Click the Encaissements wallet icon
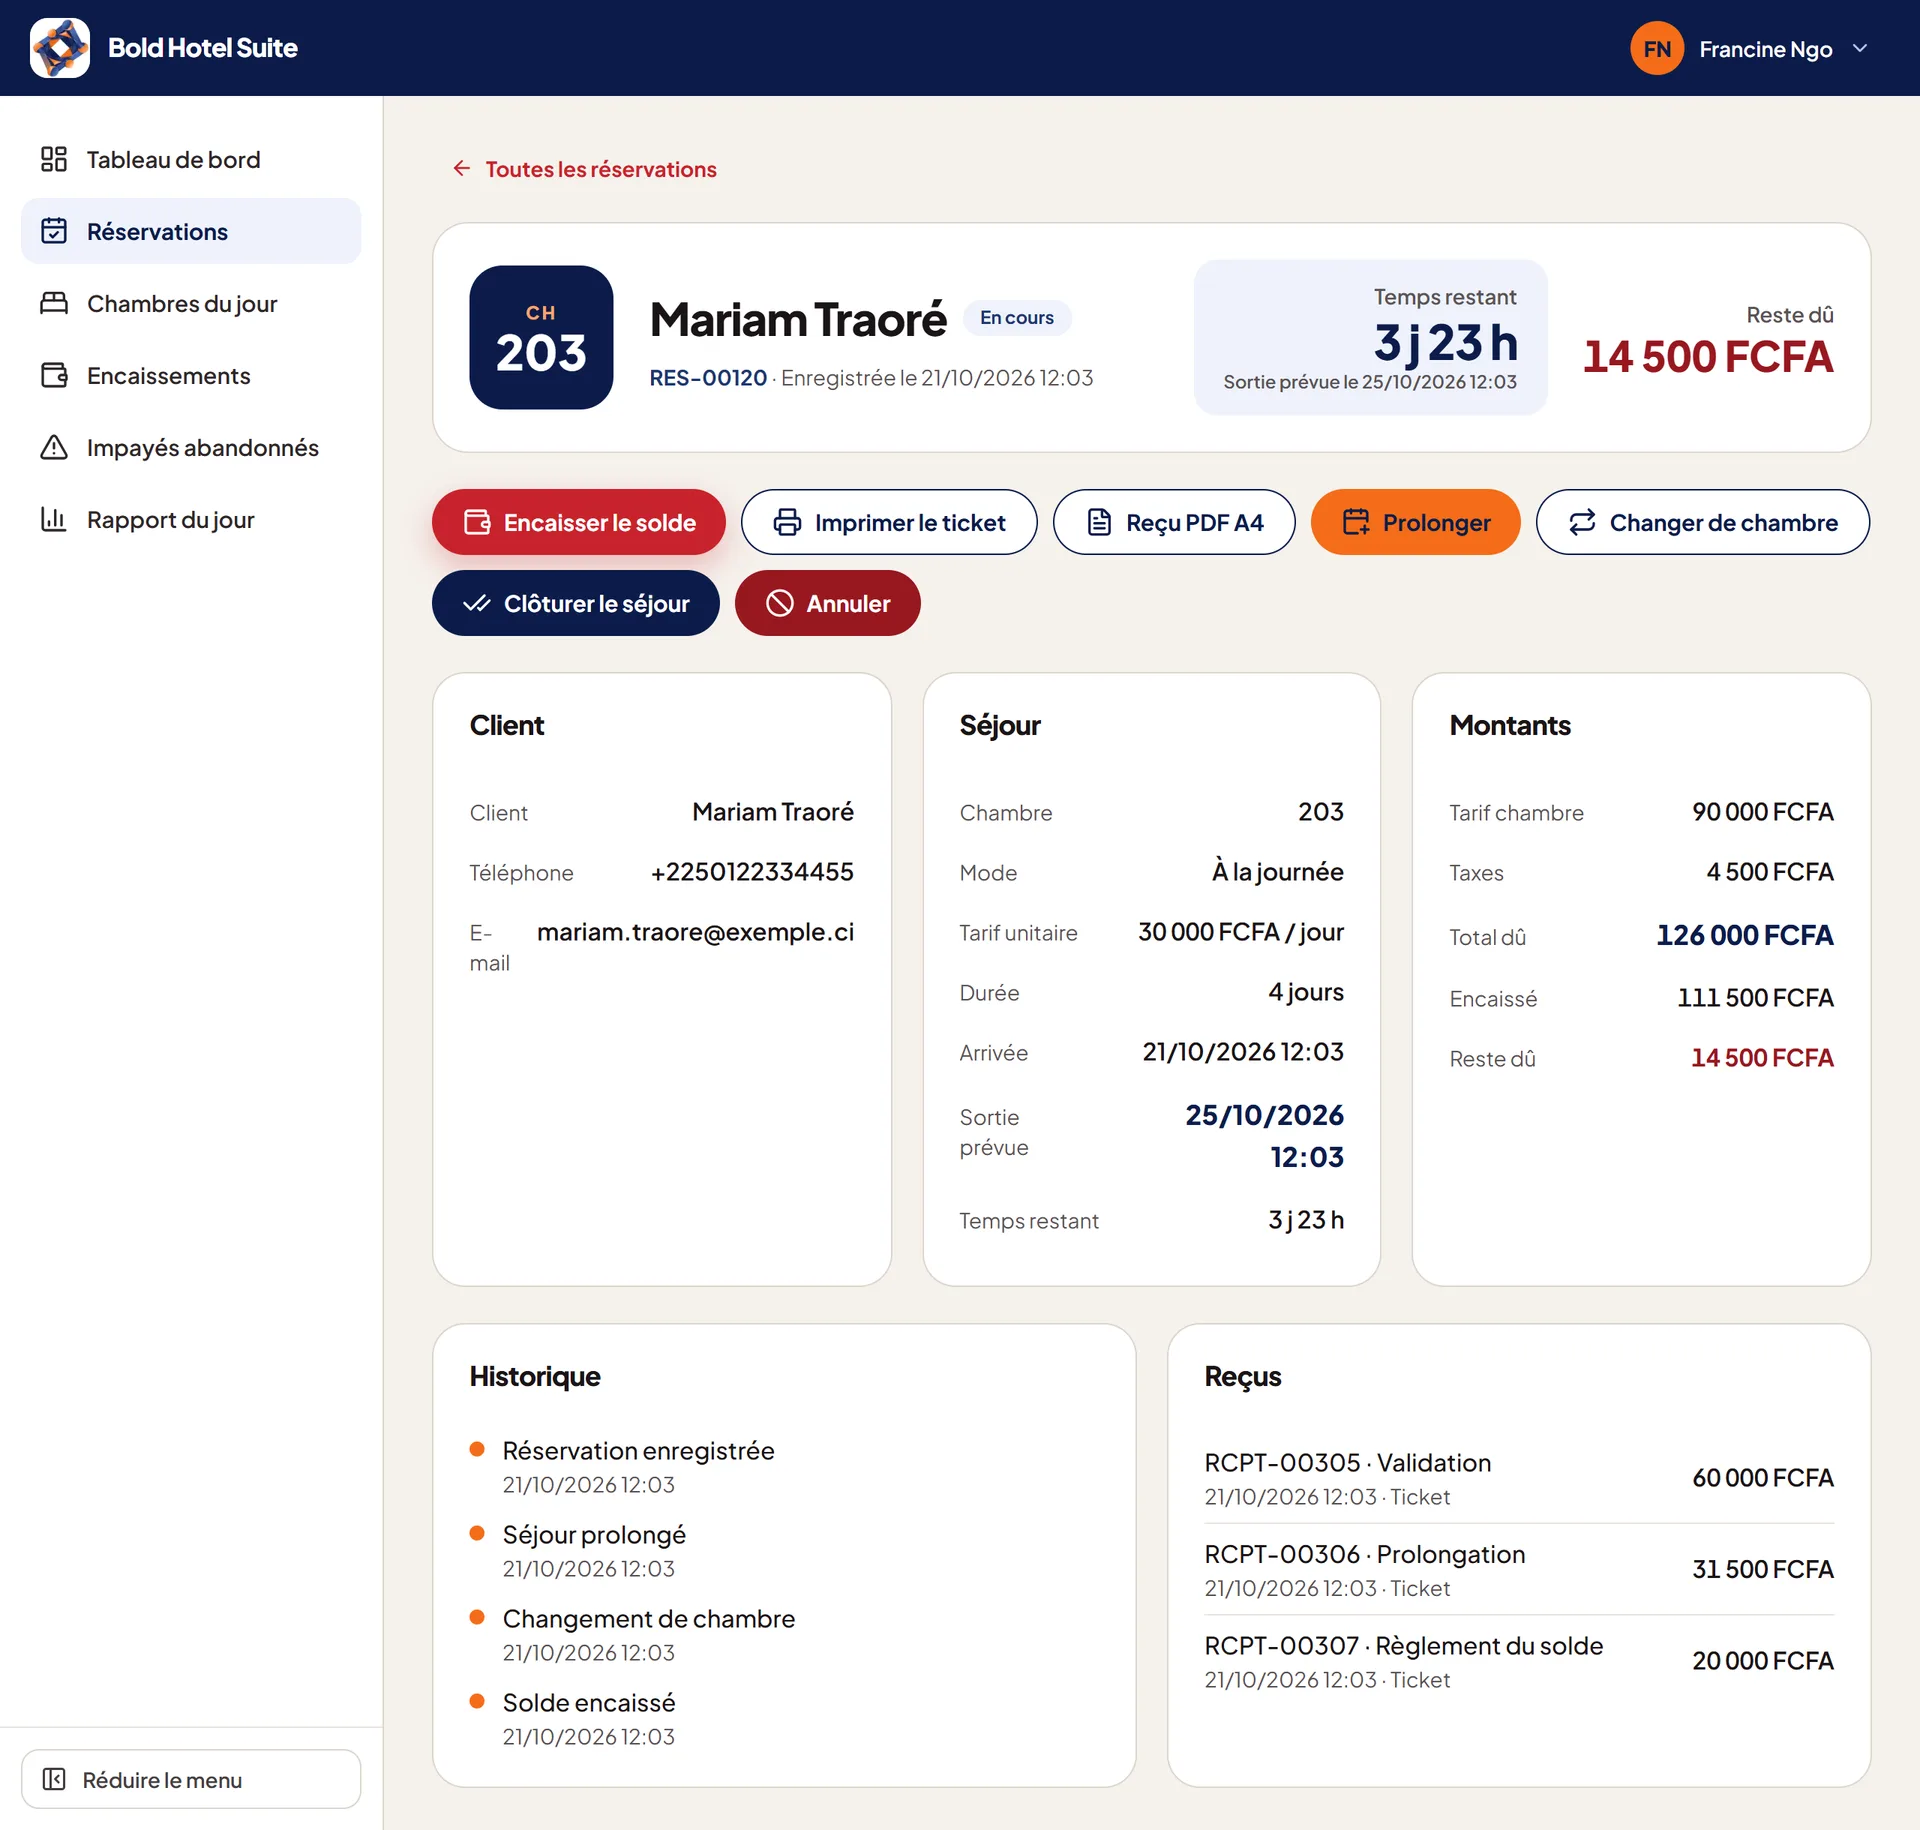Viewport: 1920px width, 1830px height. coord(54,375)
